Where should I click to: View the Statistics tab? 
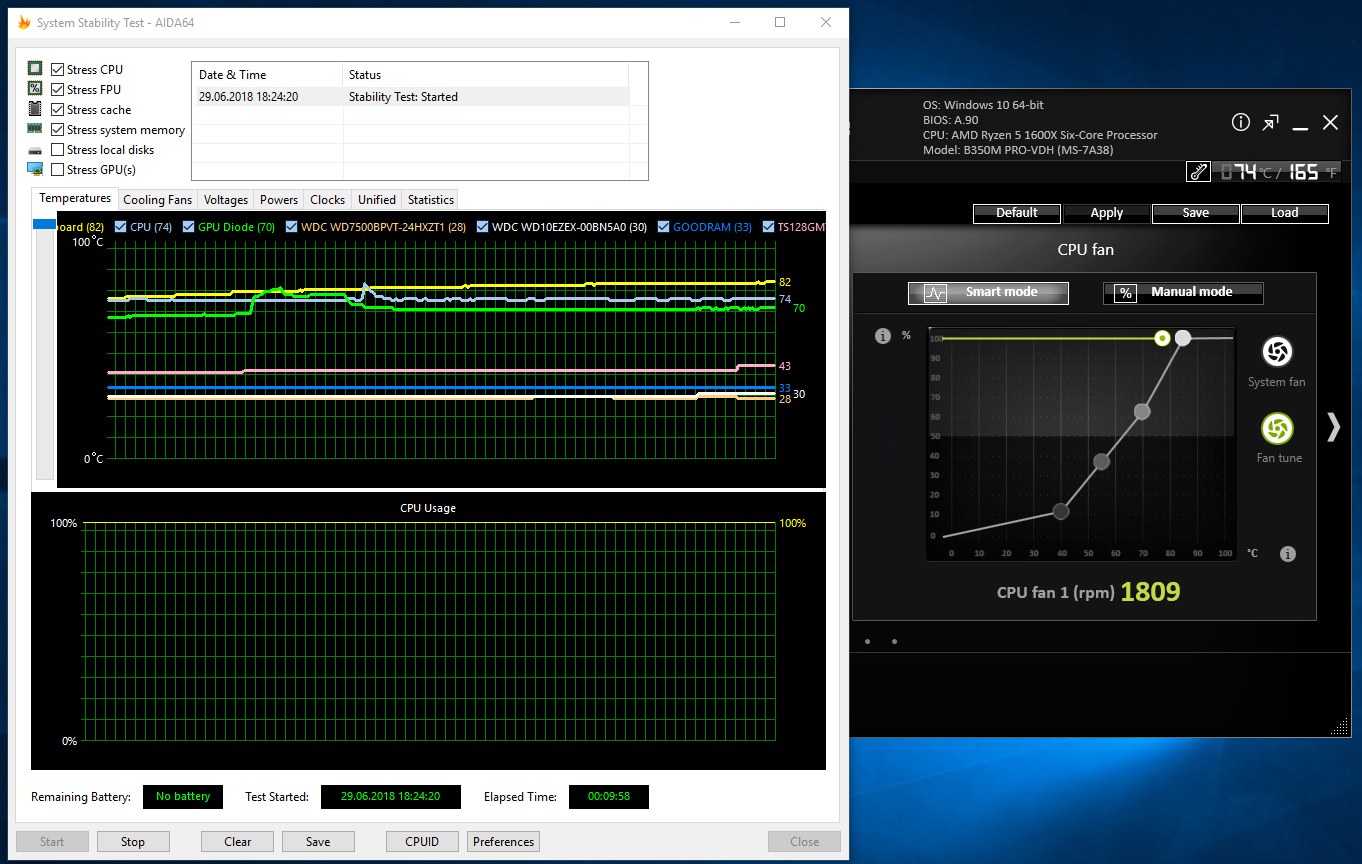[431, 200]
